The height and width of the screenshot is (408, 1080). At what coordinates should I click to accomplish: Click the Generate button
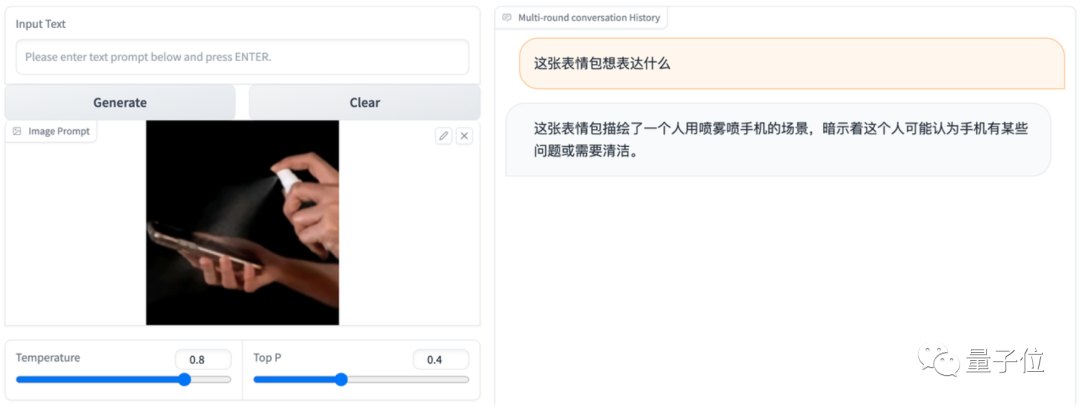120,103
